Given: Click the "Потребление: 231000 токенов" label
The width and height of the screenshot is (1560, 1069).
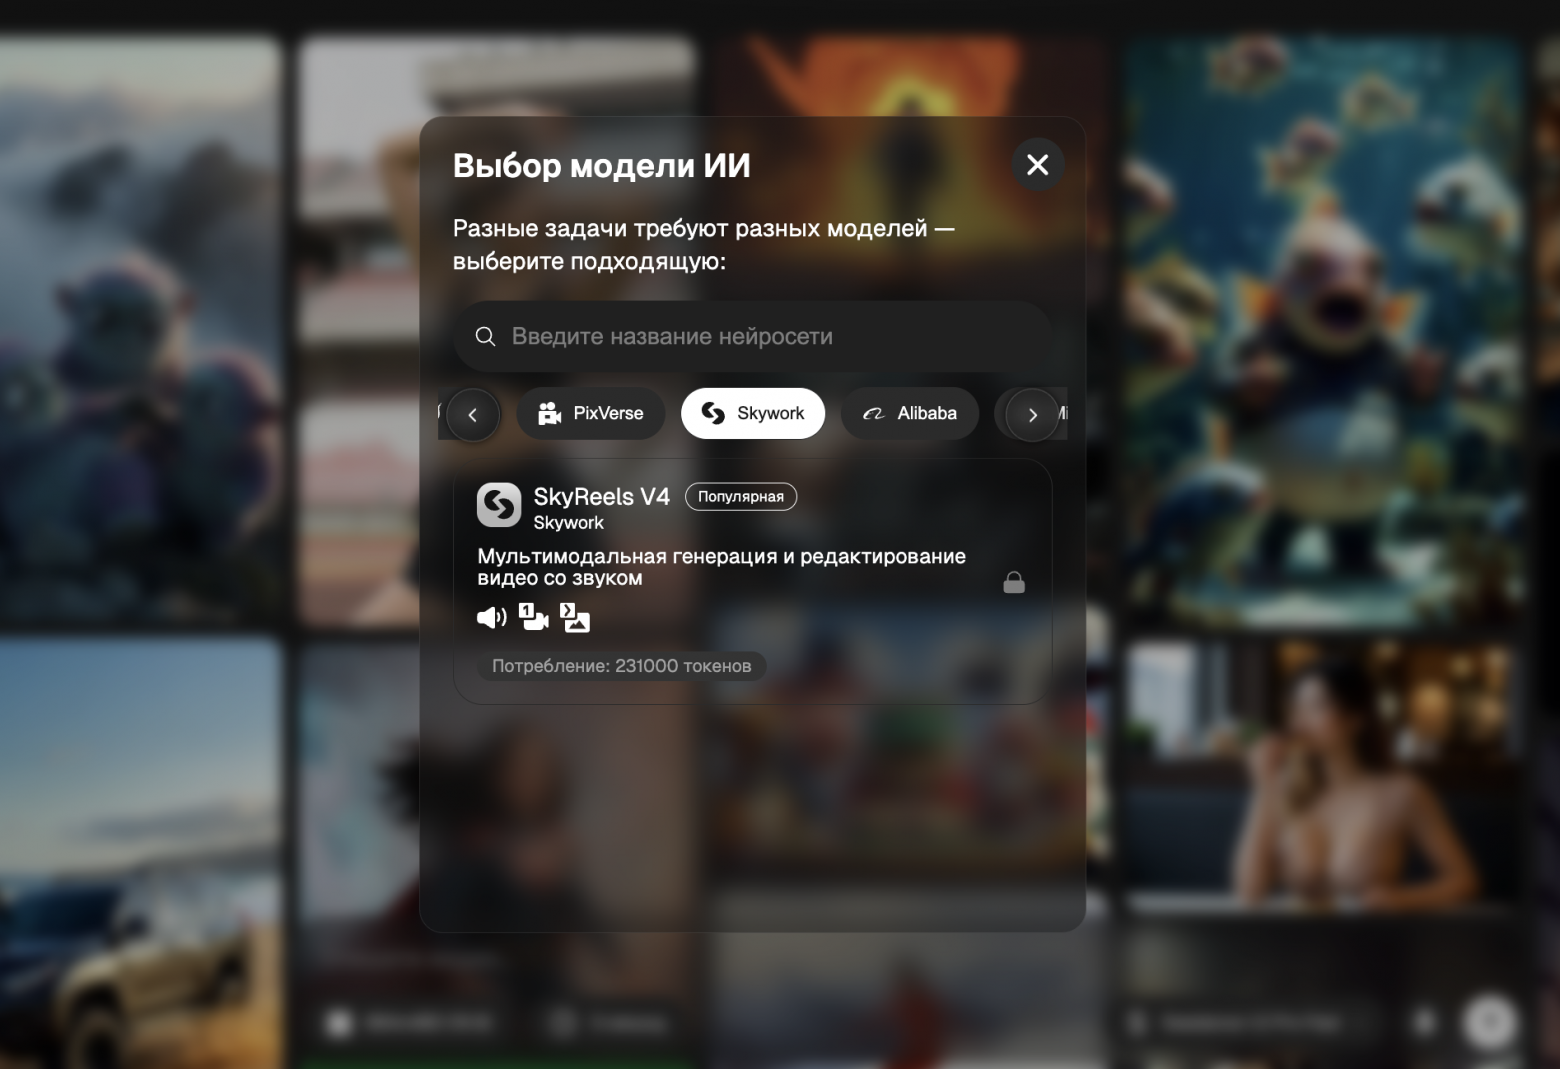Looking at the screenshot, I should click(x=622, y=666).
